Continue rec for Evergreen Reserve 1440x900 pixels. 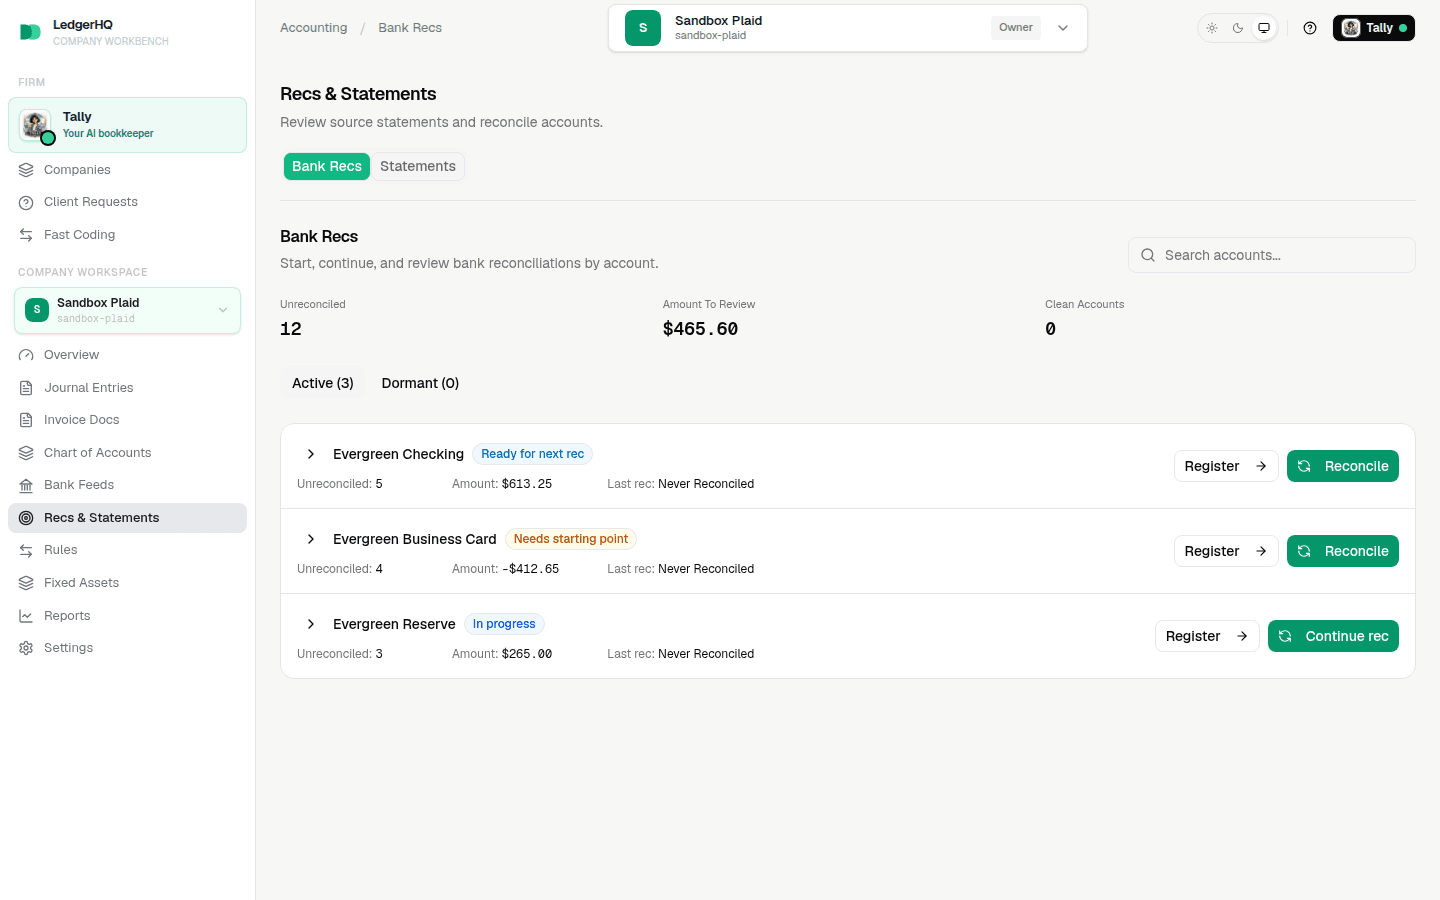(1333, 636)
